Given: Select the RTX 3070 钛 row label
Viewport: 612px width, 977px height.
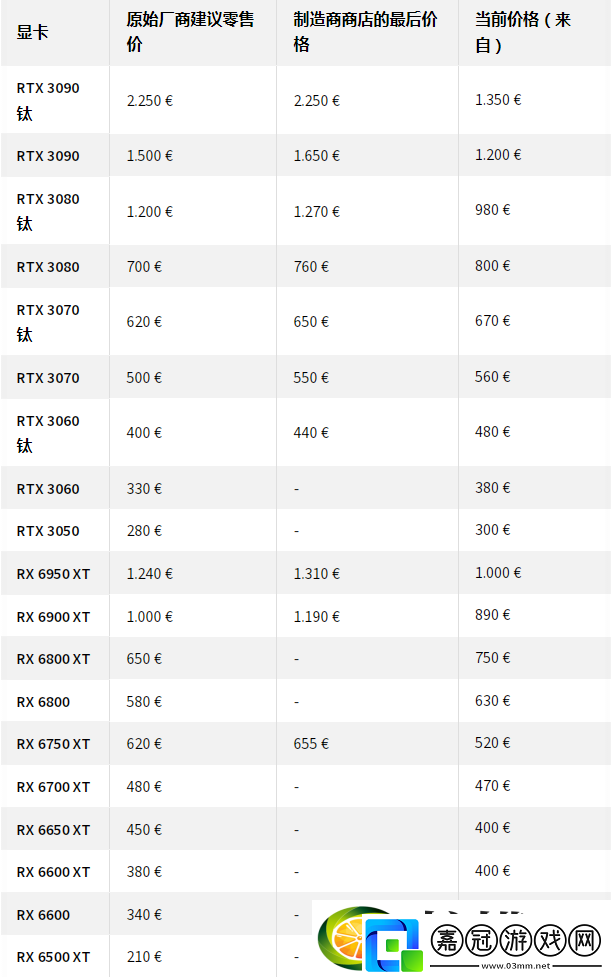Looking at the screenshot, I should [48, 322].
